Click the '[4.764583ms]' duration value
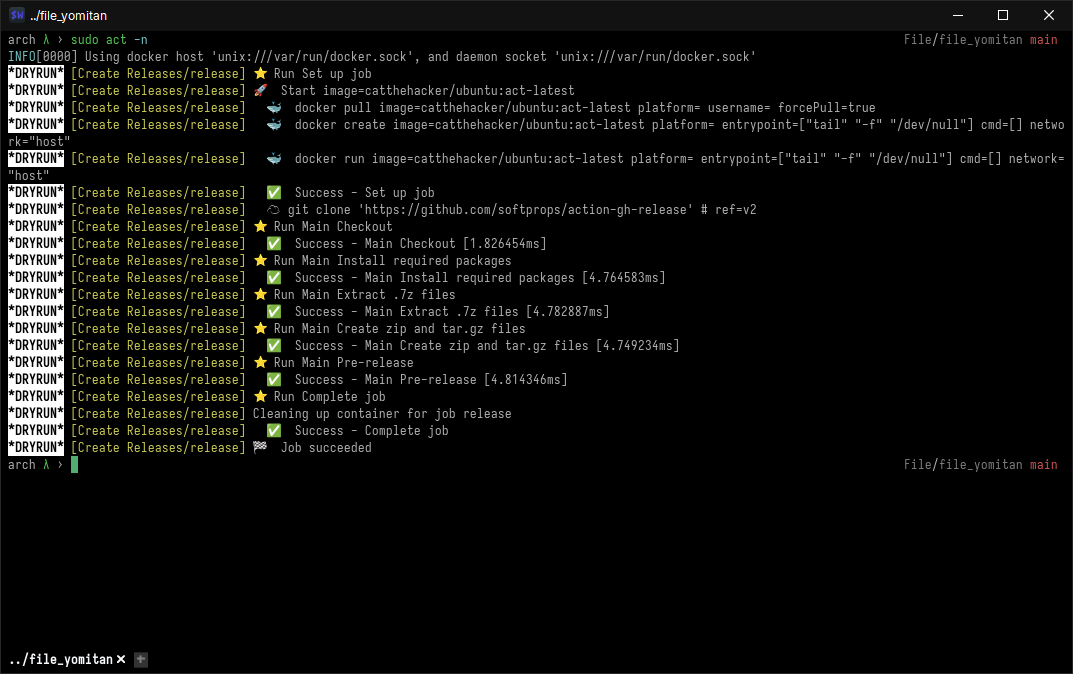Screen dimensions: 1073x674 pyautogui.click(x=623, y=278)
